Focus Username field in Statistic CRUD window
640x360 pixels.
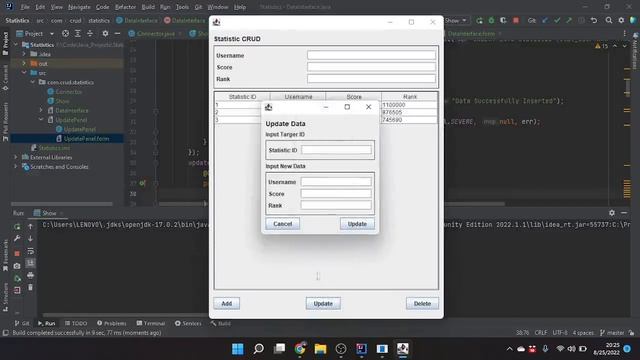pos(371,55)
